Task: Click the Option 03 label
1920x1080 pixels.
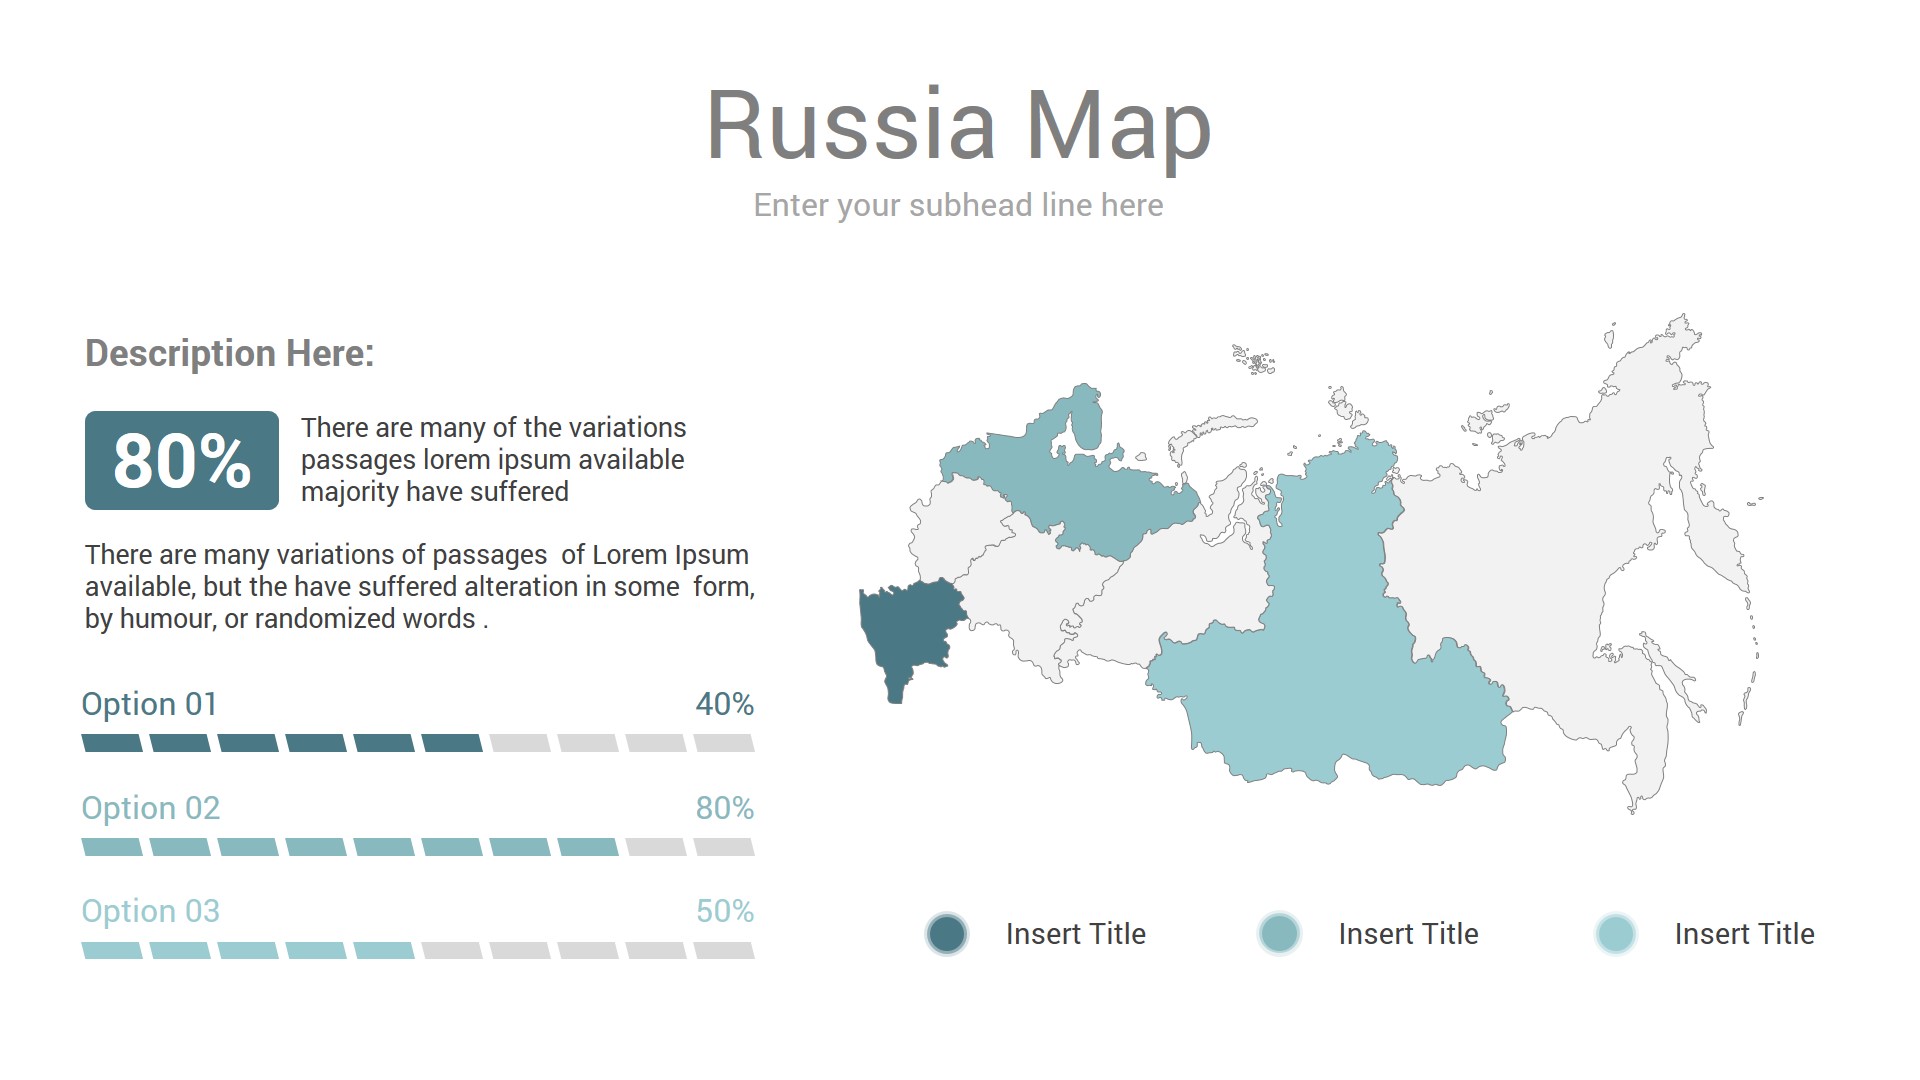Action: click(x=150, y=911)
